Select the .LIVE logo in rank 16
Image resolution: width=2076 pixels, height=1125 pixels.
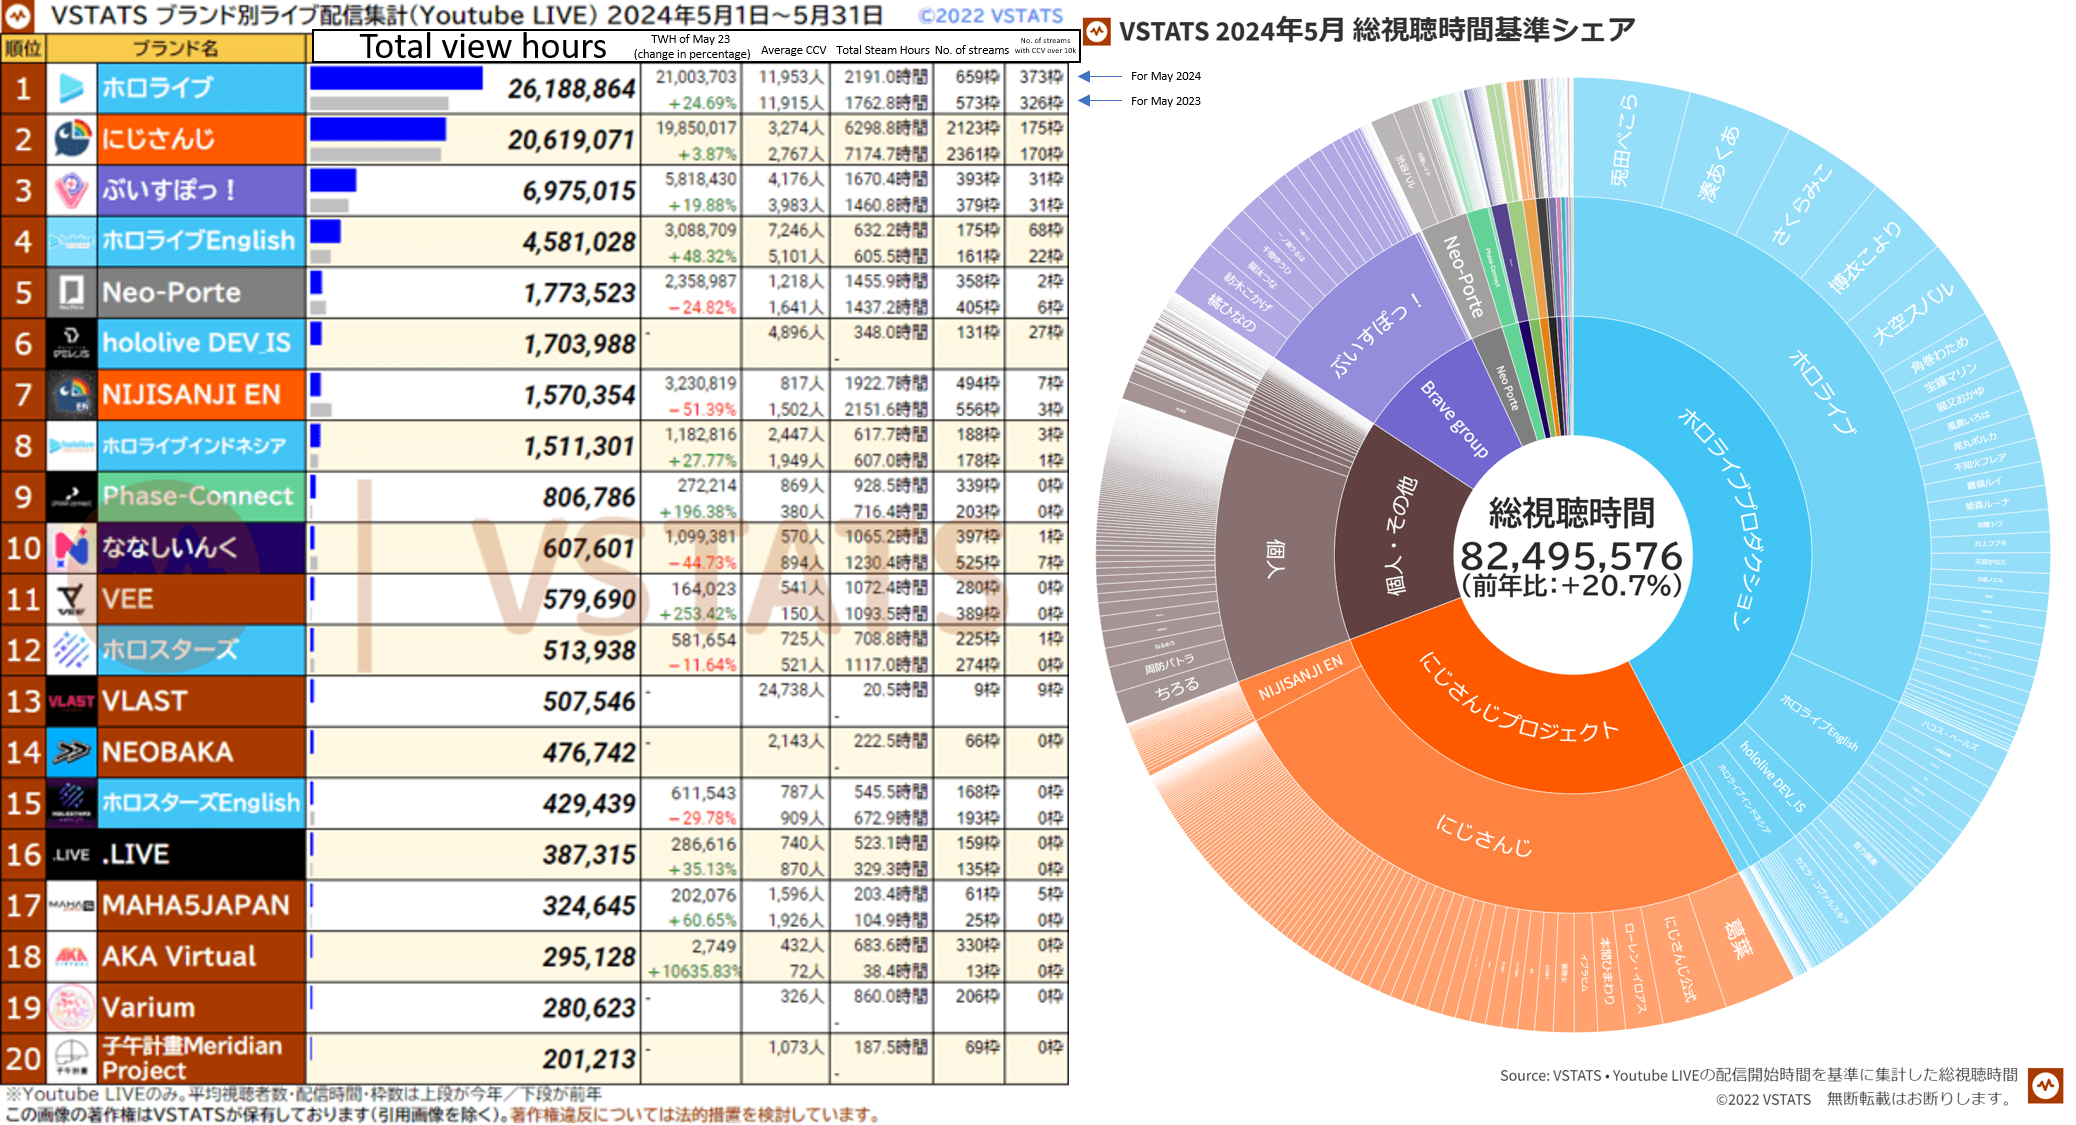(x=71, y=854)
